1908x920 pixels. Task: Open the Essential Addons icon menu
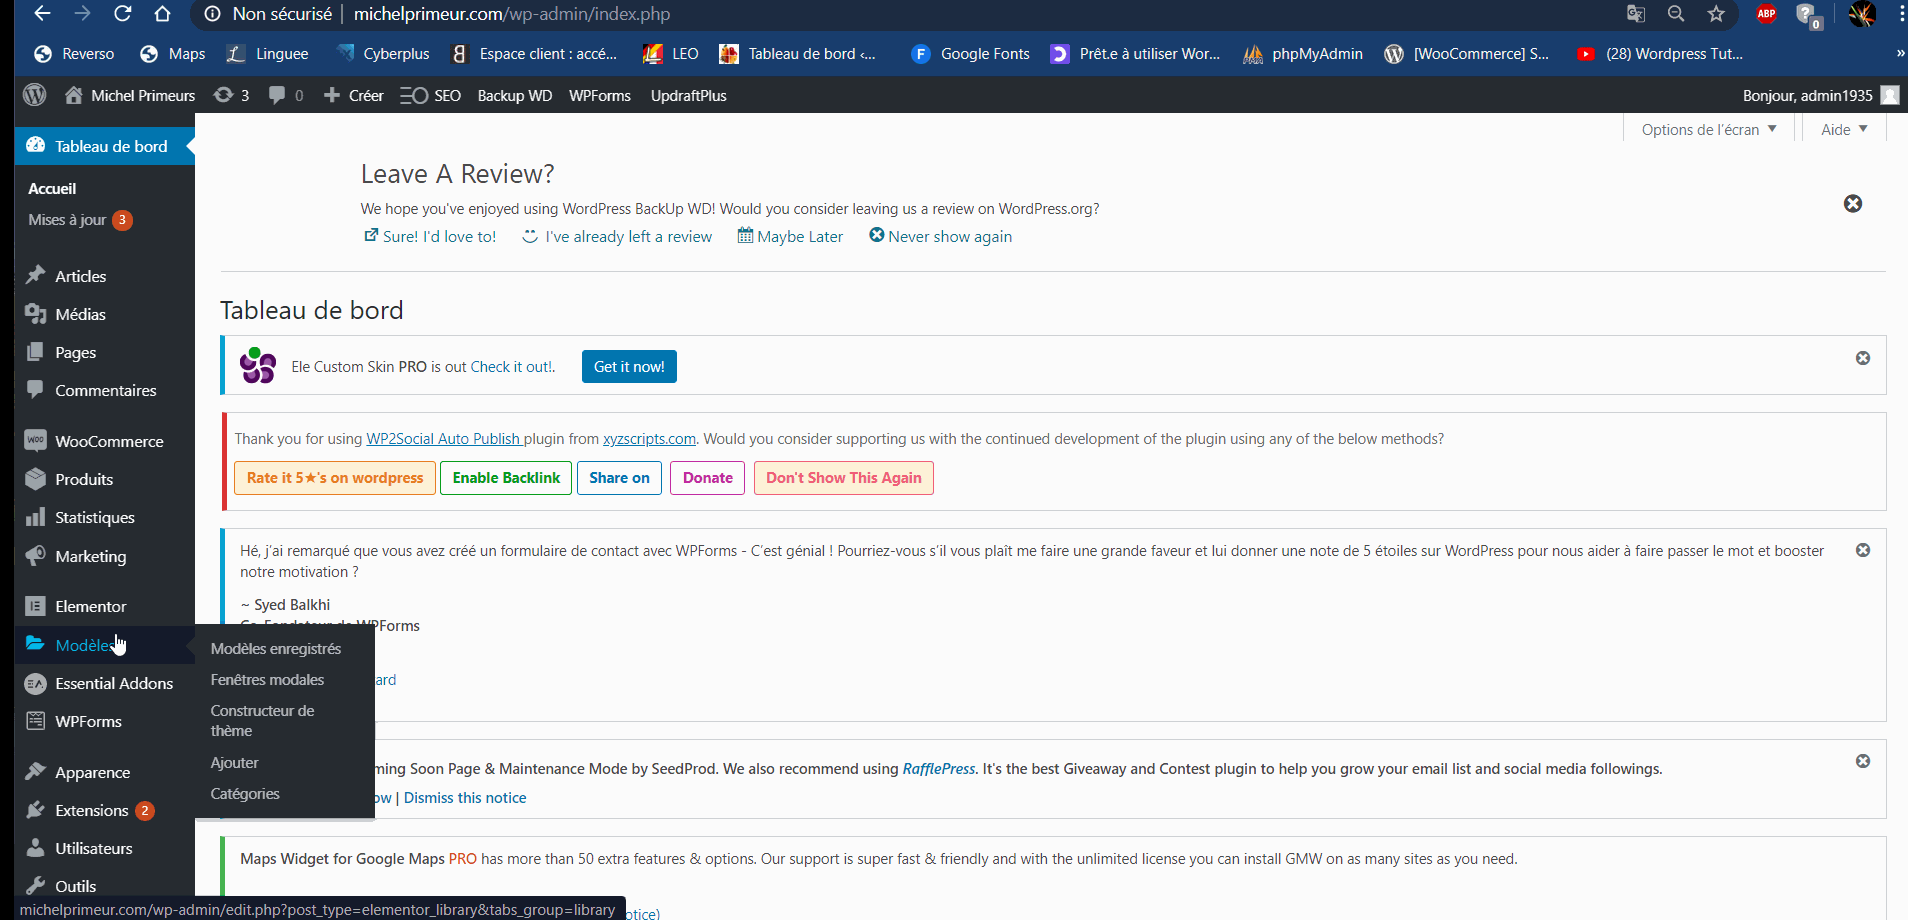(36, 683)
